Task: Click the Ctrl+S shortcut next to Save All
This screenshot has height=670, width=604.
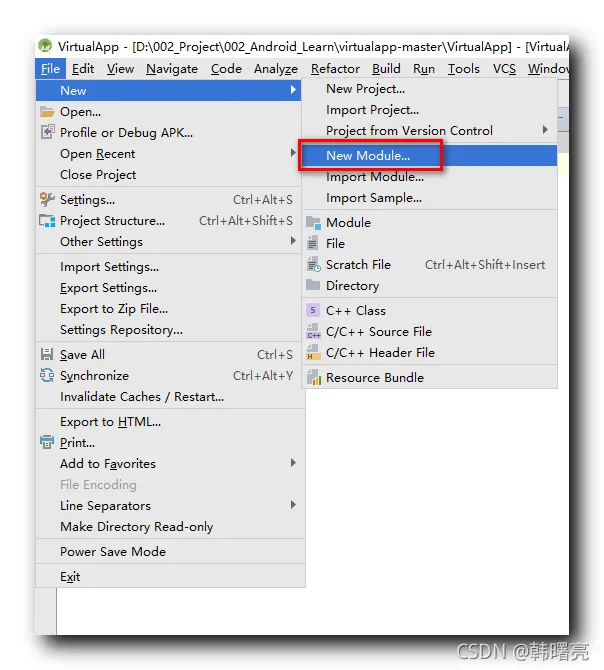Action: 275,355
